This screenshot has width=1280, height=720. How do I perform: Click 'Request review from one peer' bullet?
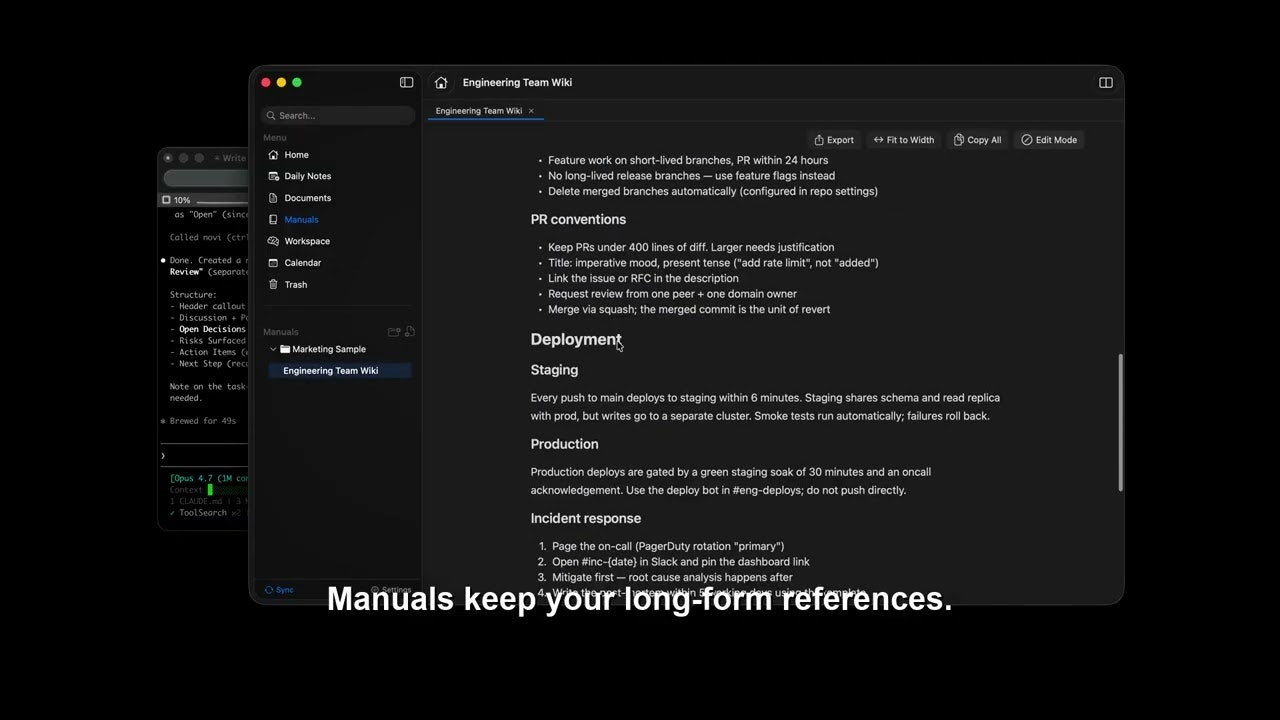coord(672,294)
